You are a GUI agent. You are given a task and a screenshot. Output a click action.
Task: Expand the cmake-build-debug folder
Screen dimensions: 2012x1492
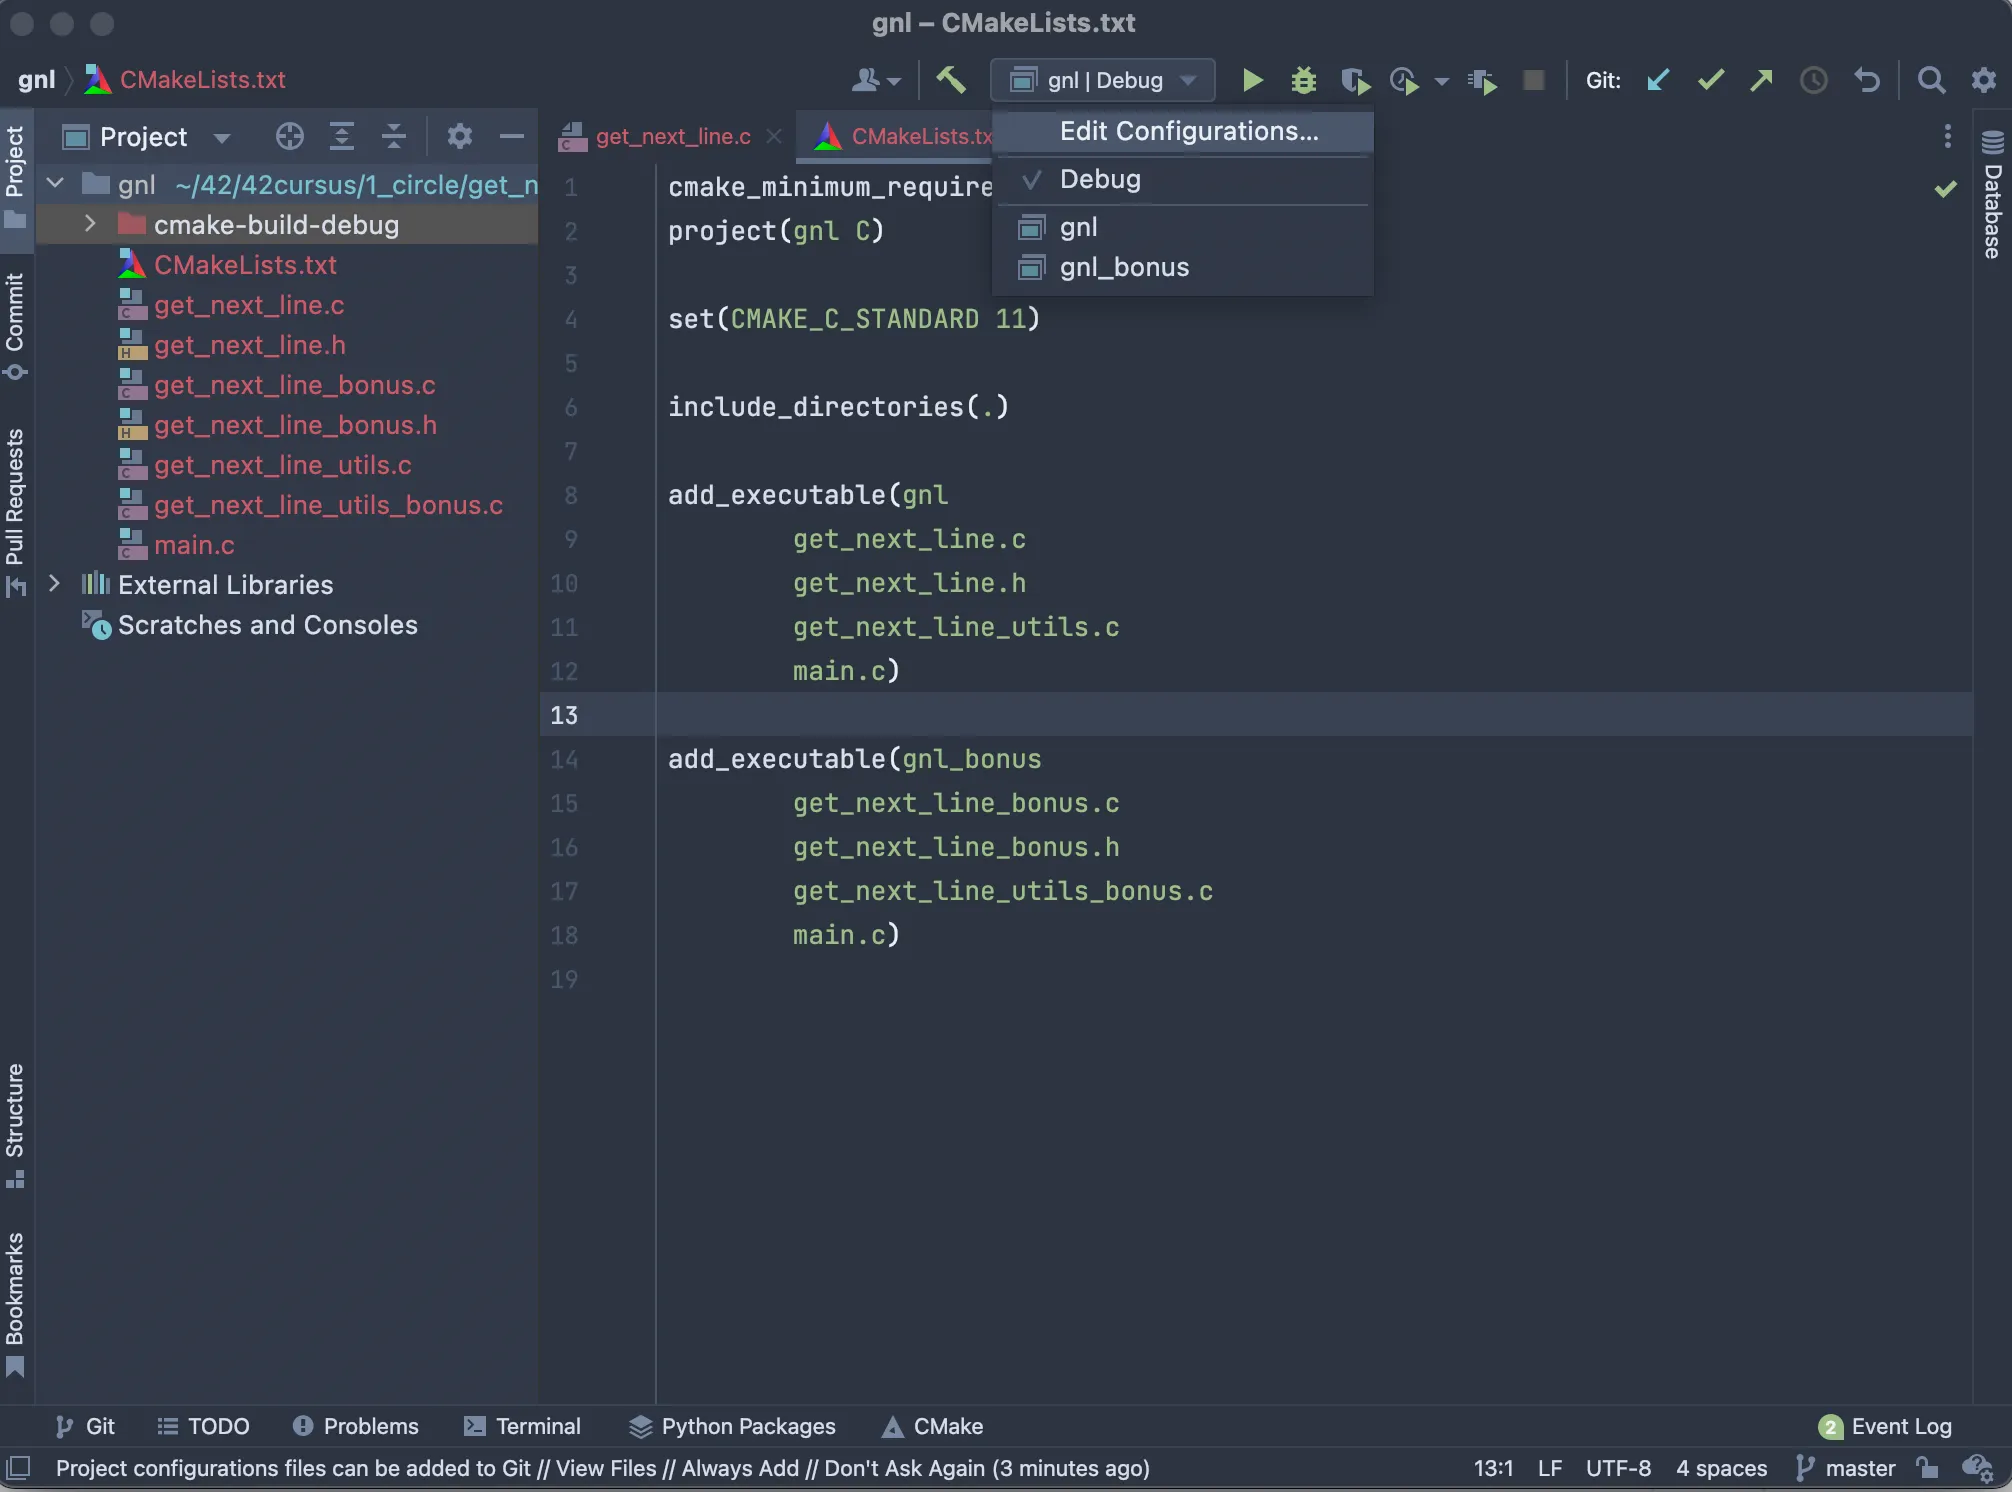pos(90,224)
